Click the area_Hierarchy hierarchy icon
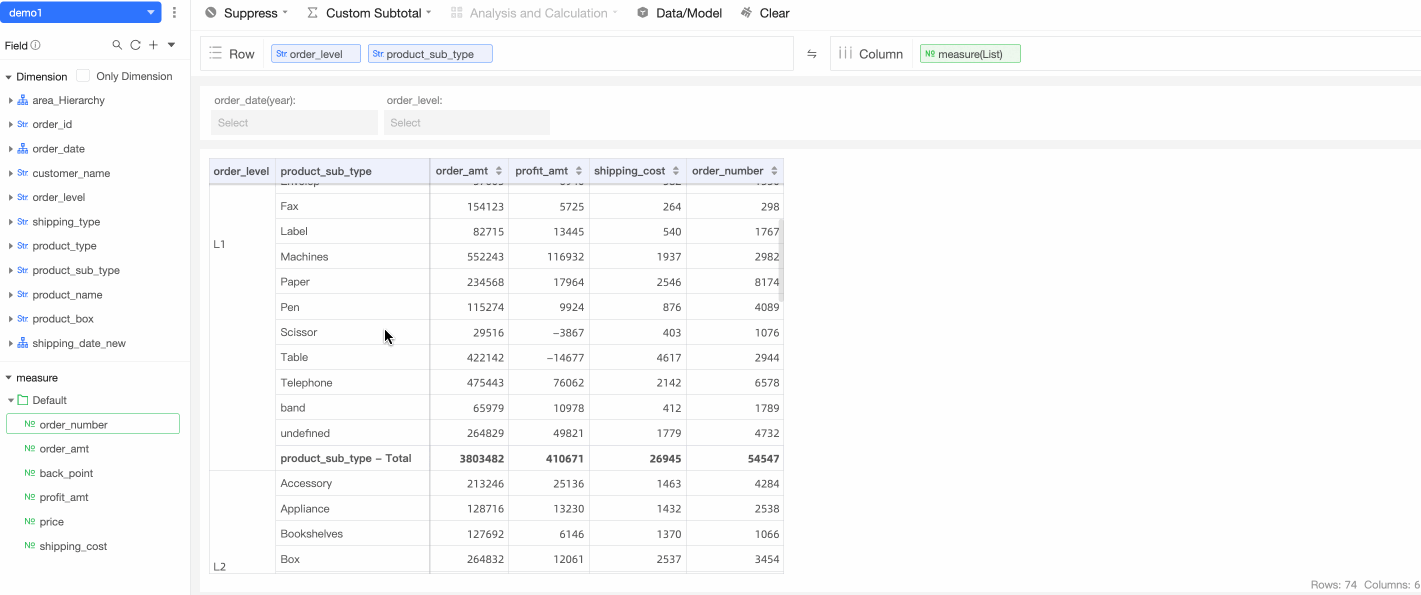The image size is (1421, 595). (x=23, y=100)
